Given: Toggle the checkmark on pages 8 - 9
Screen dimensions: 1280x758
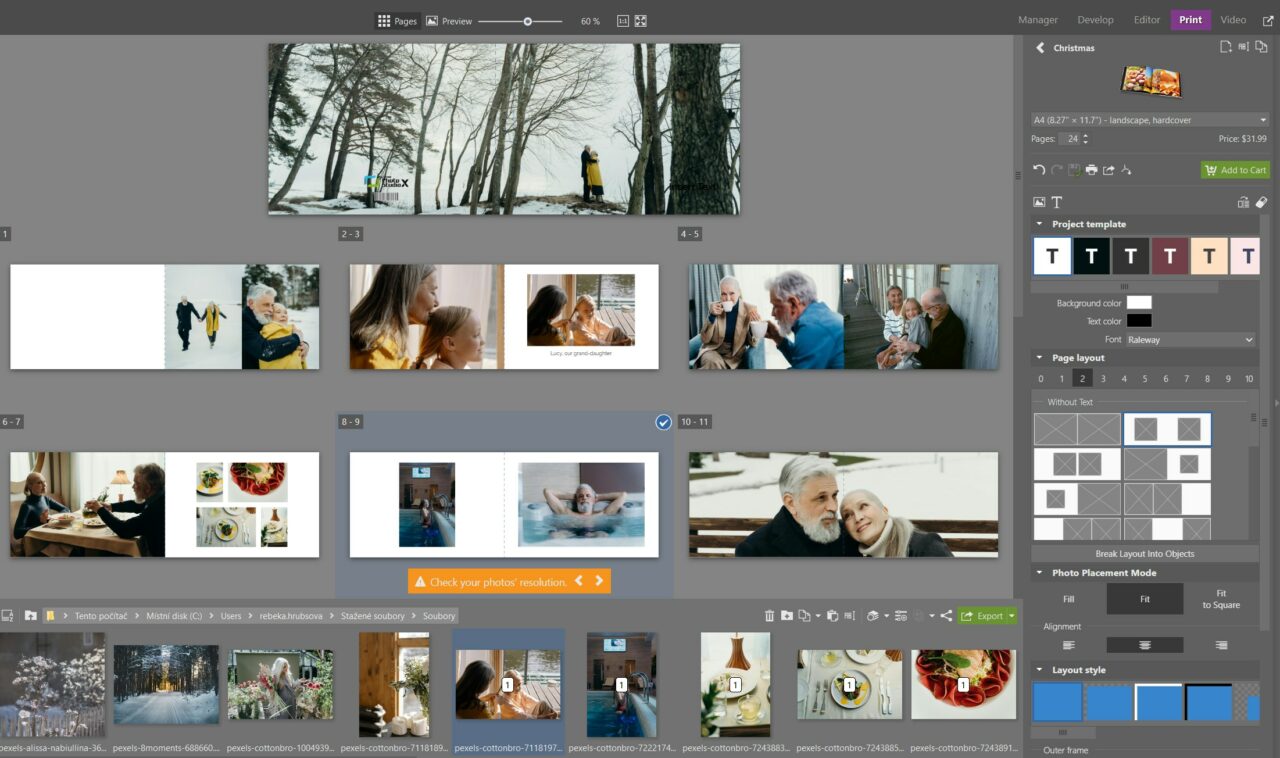Looking at the screenshot, I should [663, 422].
